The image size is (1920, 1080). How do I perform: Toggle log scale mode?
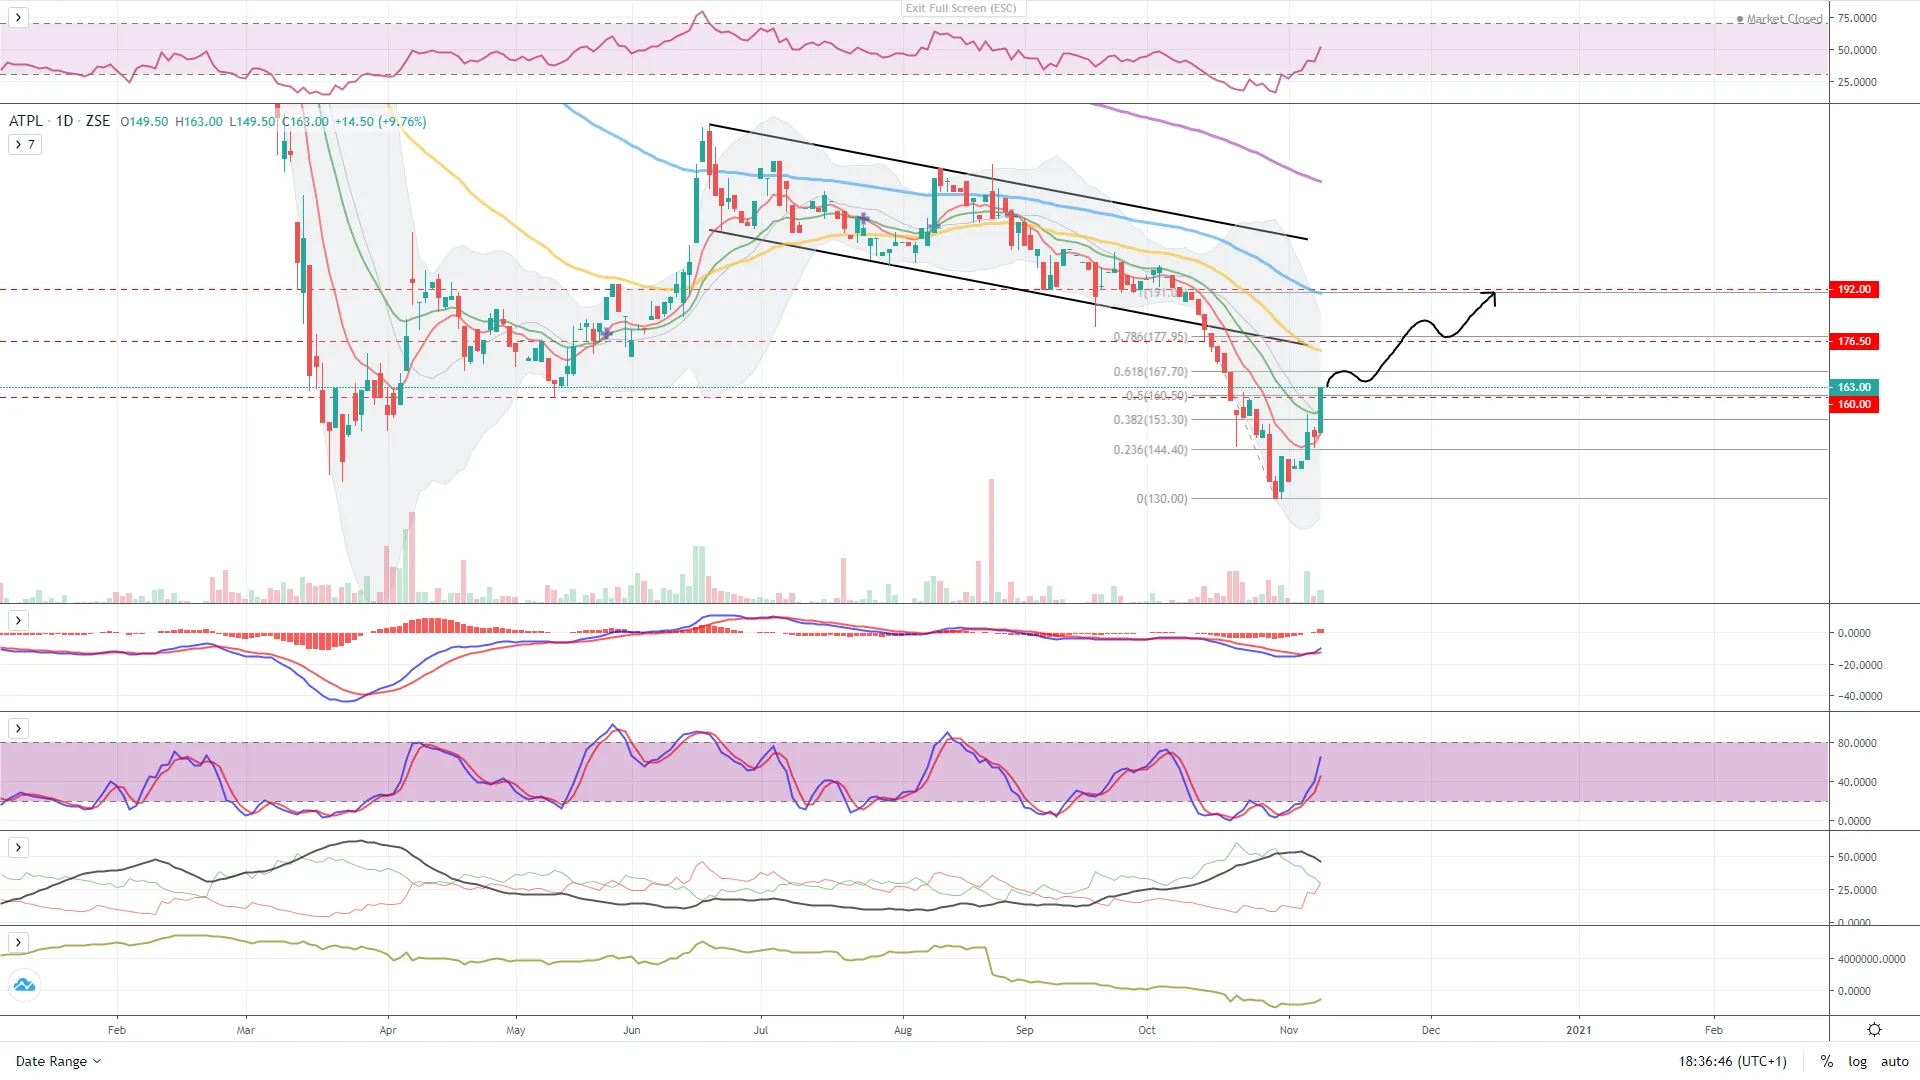tap(1857, 1061)
